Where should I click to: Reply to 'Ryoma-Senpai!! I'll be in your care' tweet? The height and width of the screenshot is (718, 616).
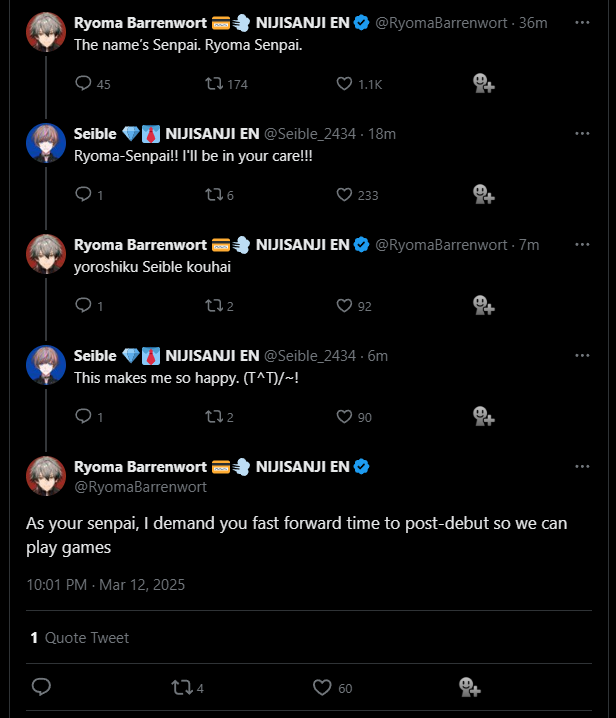click(x=83, y=195)
